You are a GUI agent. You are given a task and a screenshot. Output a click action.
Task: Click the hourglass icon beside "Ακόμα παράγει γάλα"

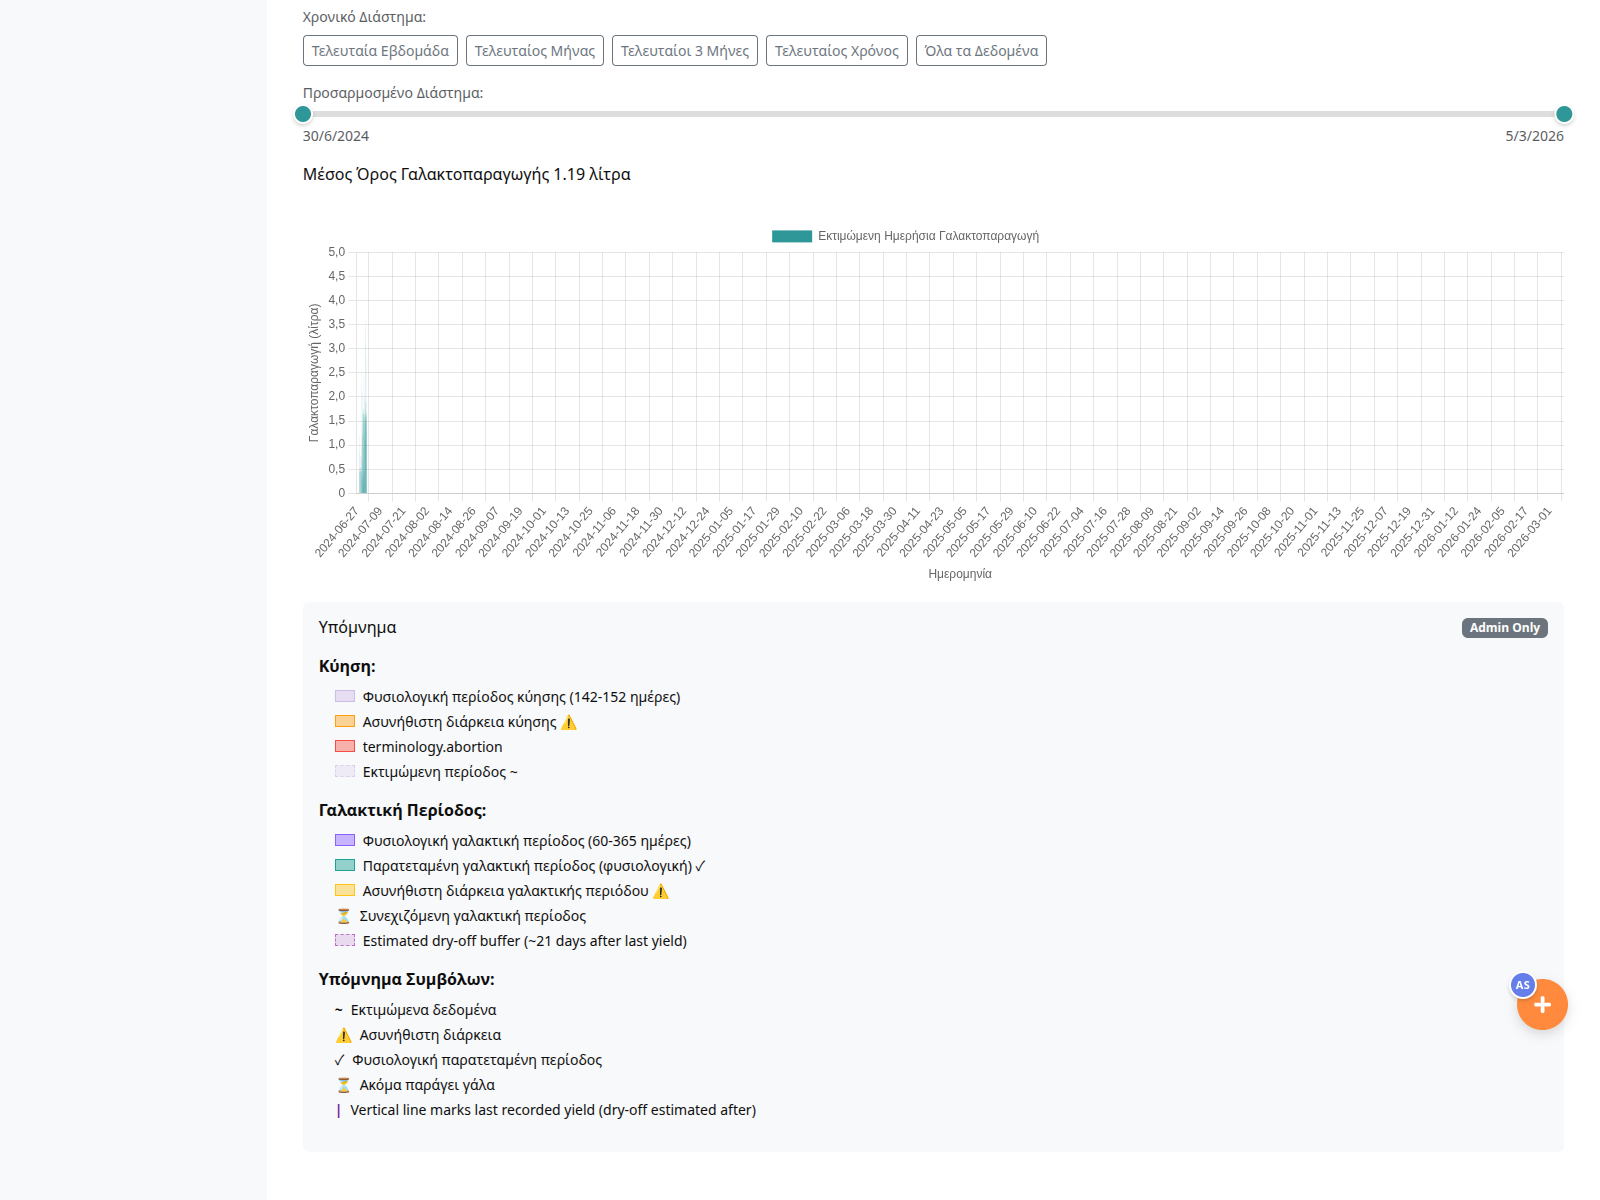click(x=342, y=1084)
